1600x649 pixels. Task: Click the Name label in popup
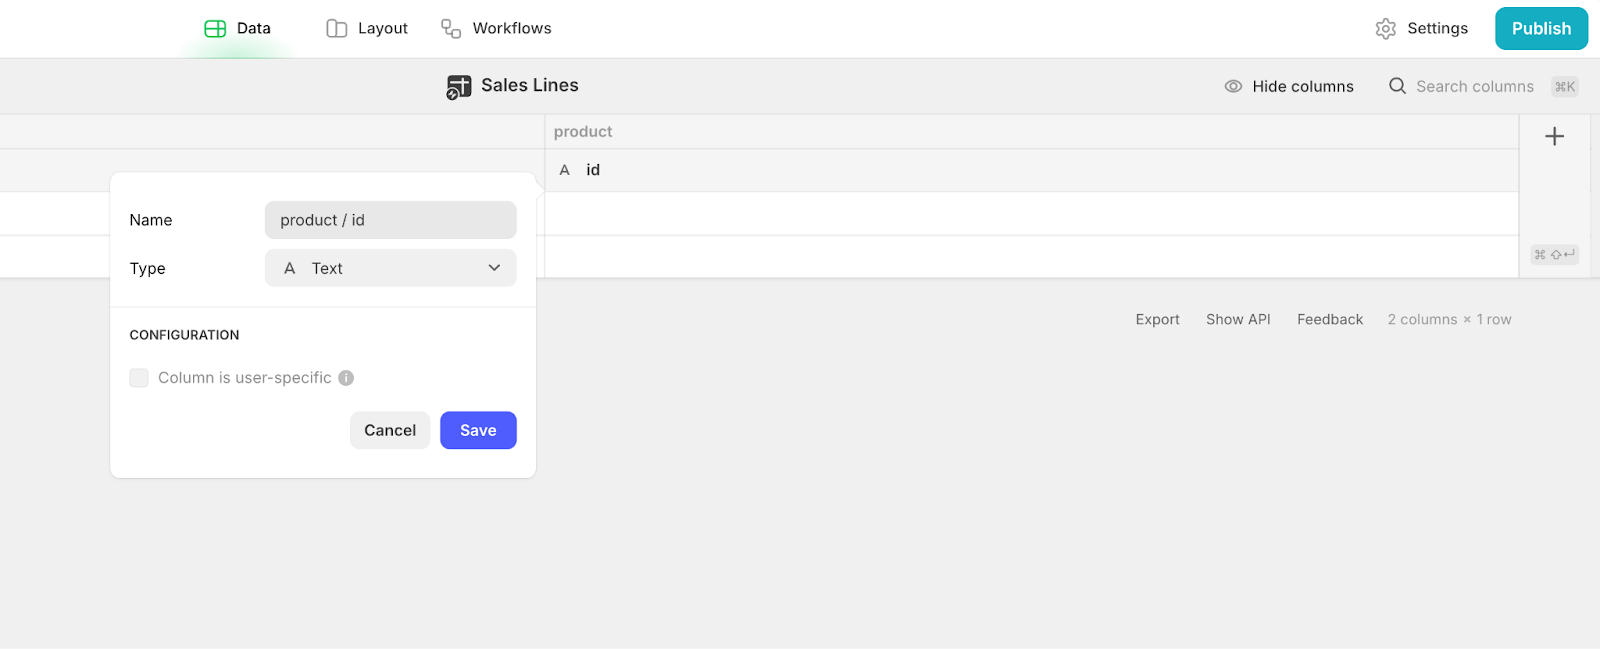[151, 220]
